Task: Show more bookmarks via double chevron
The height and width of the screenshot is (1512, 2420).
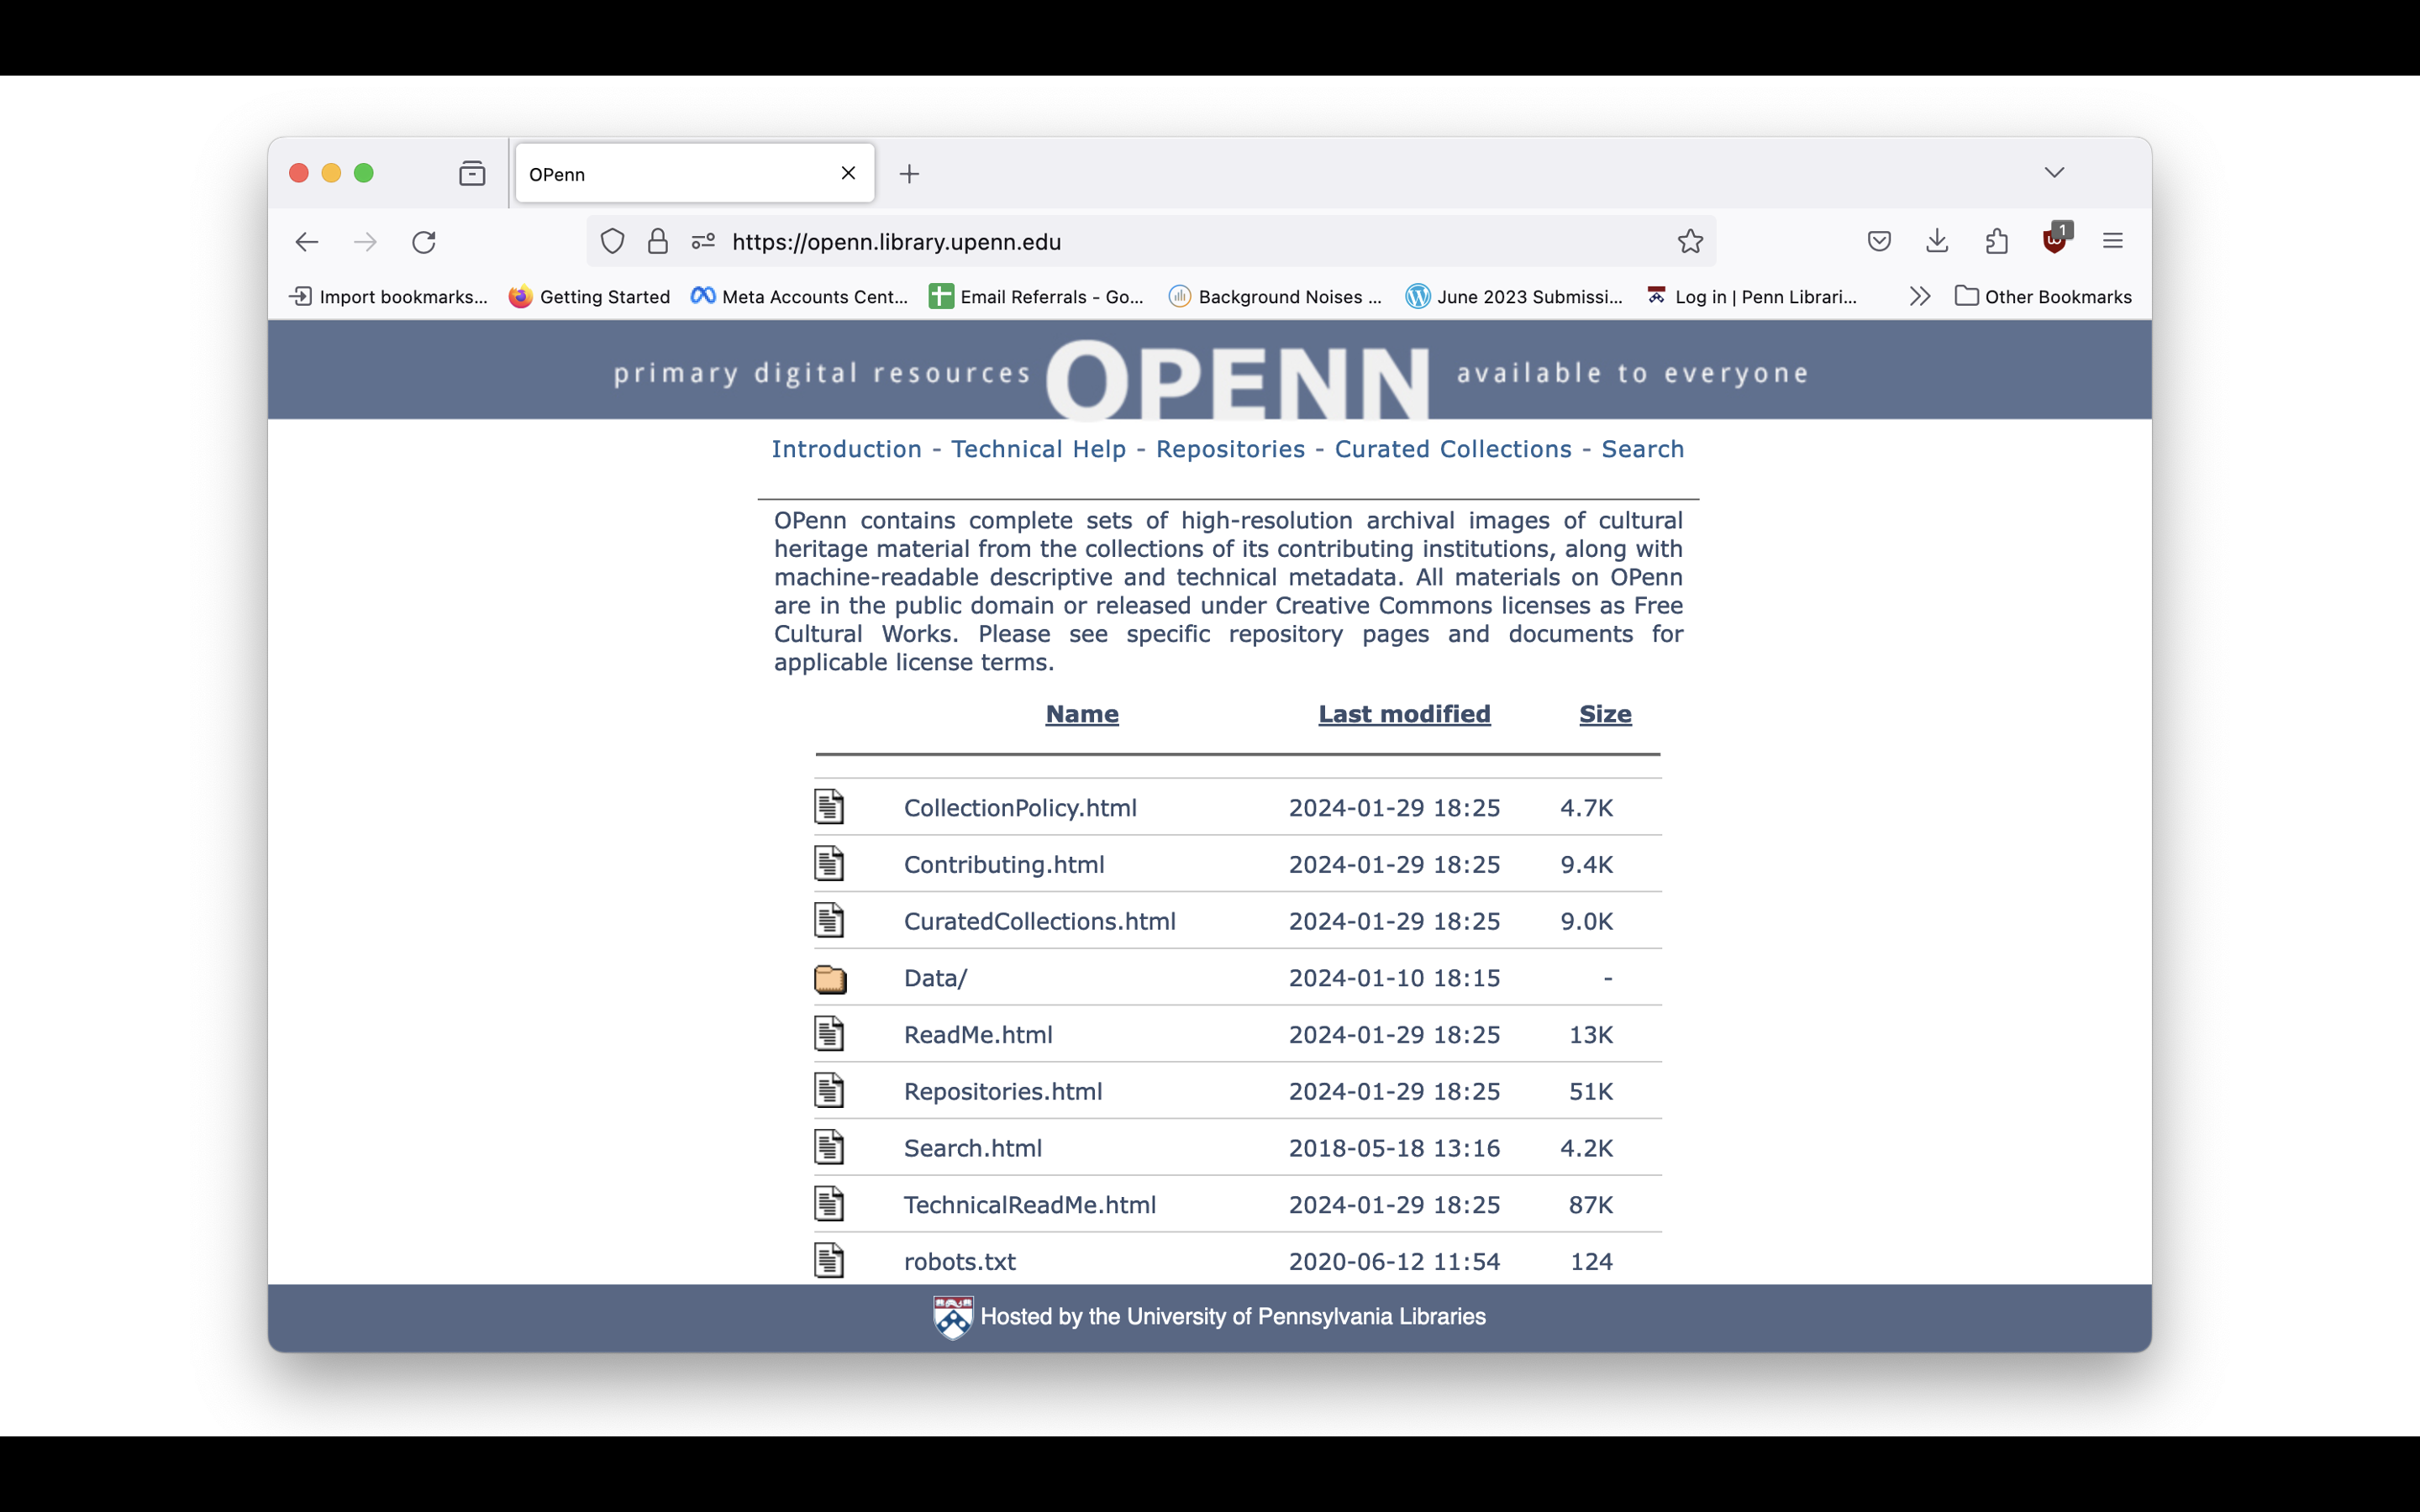Action: point(1919,297)
